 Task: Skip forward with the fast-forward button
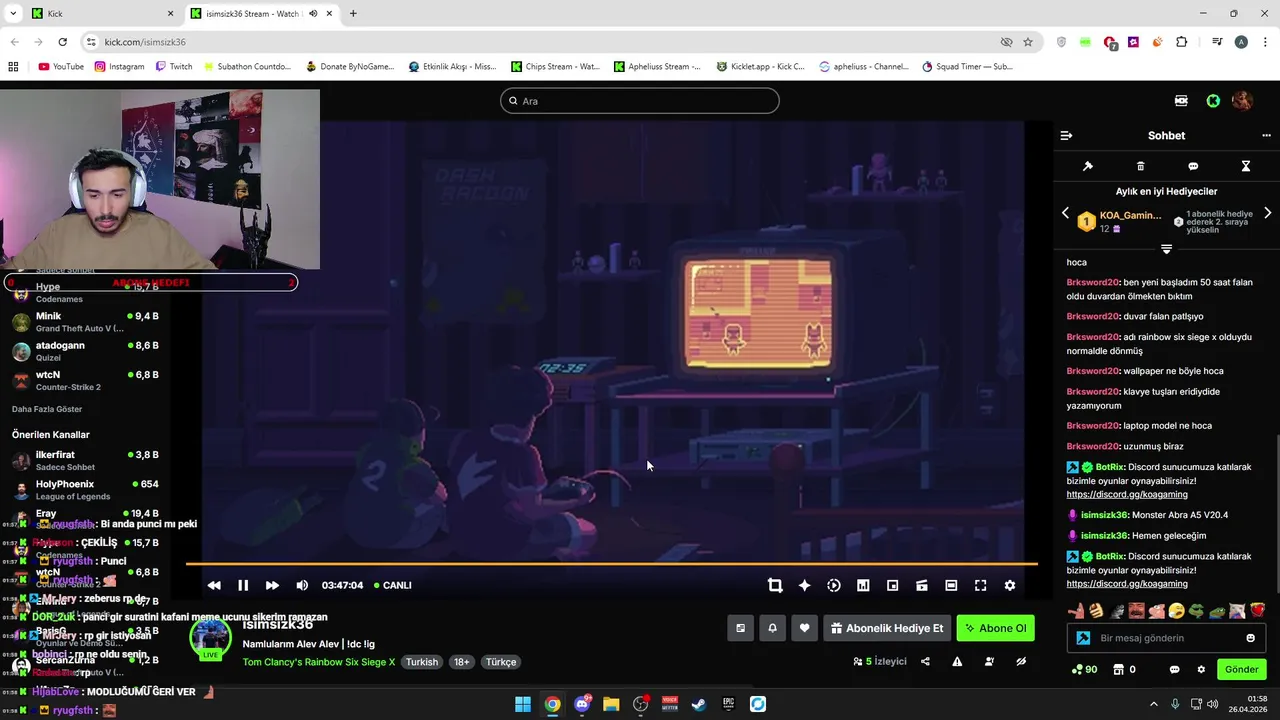click(x=272, y=585)
